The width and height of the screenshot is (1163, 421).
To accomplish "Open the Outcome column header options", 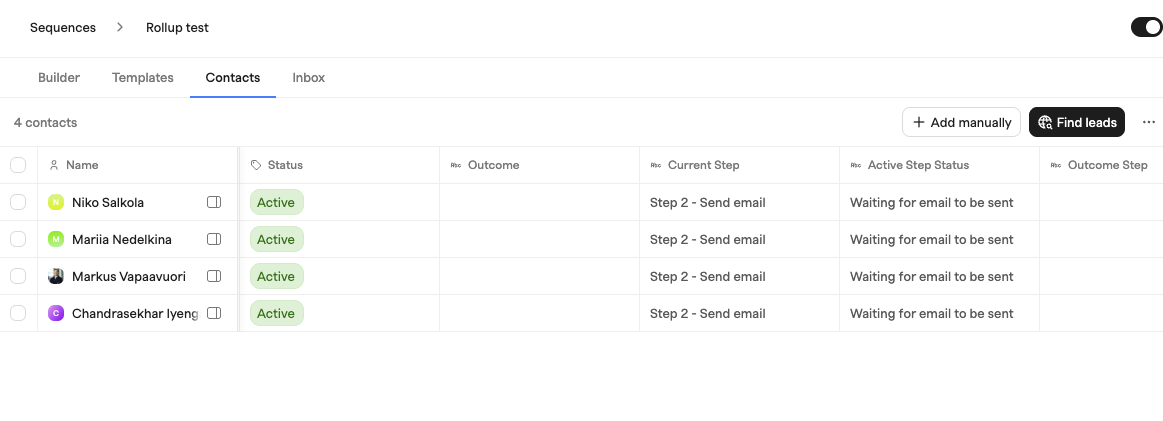I will point(539,165).
